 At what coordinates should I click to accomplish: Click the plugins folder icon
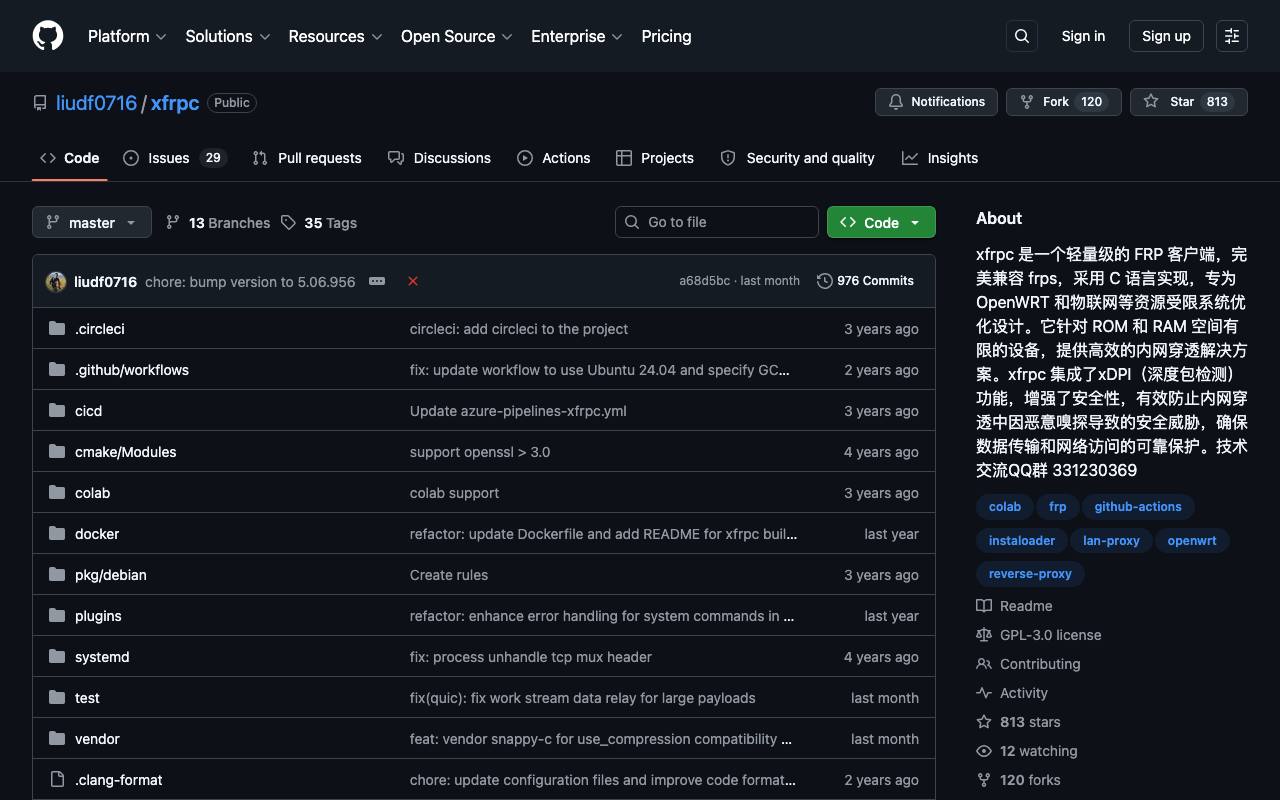click(x=57, y=616)
